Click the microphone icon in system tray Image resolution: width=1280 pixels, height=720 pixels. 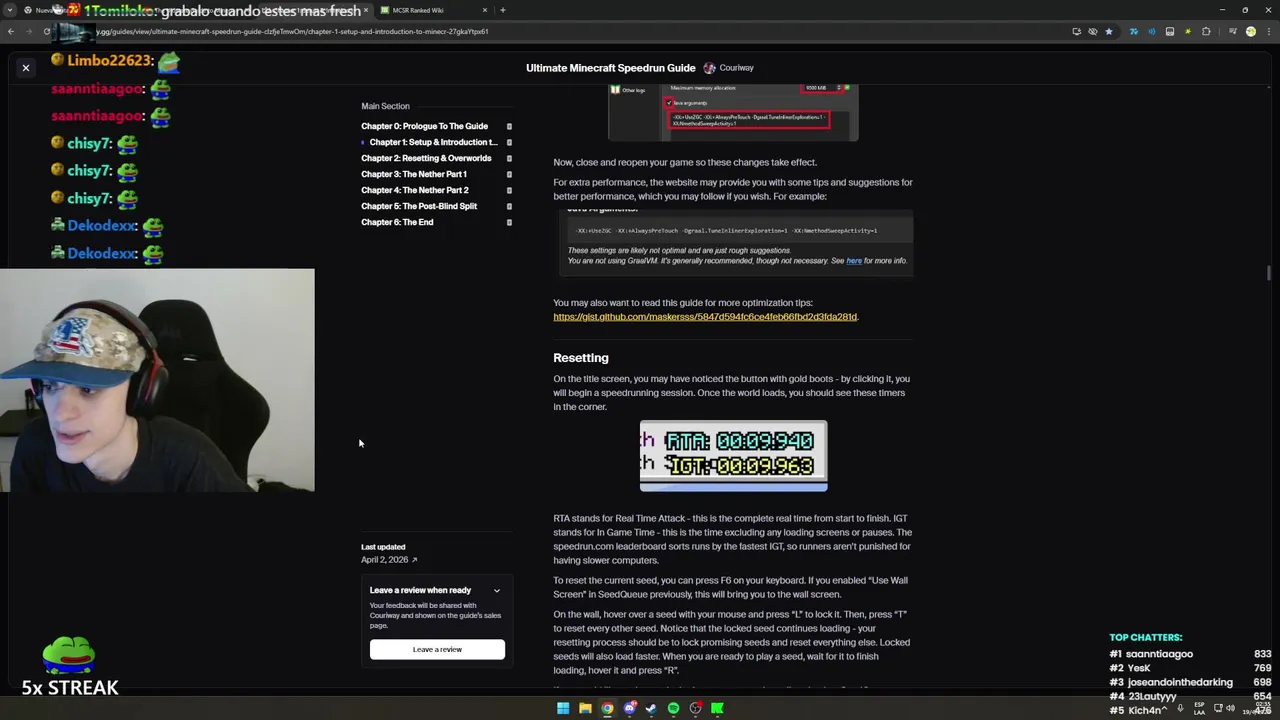(1180, 708)
